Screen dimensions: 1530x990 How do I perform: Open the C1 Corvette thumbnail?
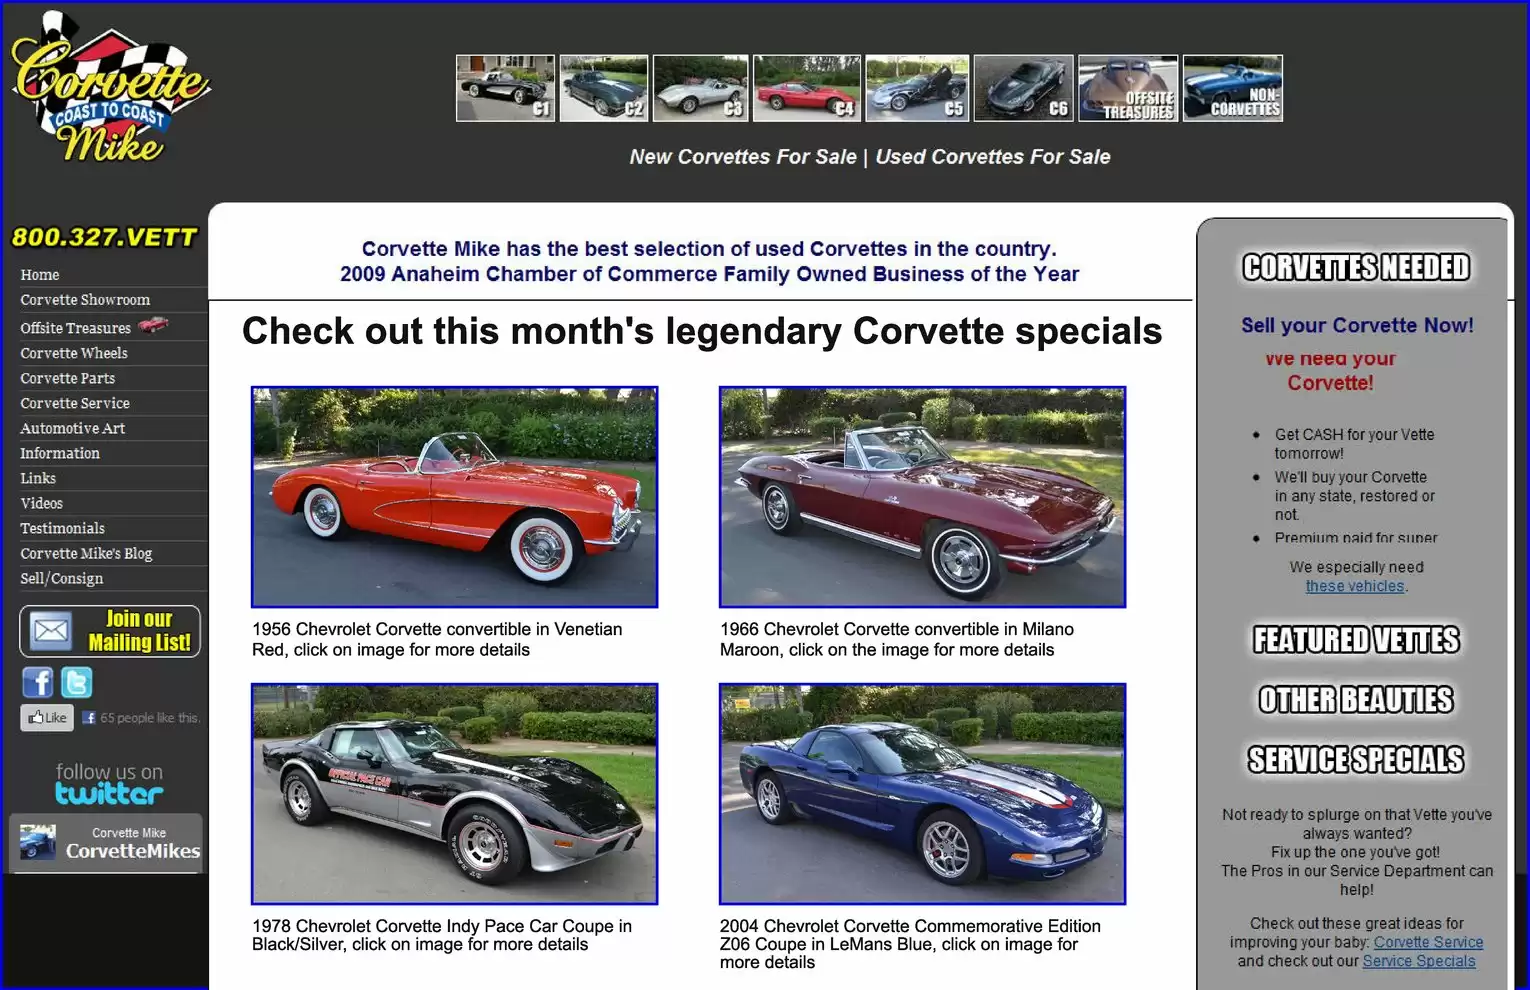505,88
